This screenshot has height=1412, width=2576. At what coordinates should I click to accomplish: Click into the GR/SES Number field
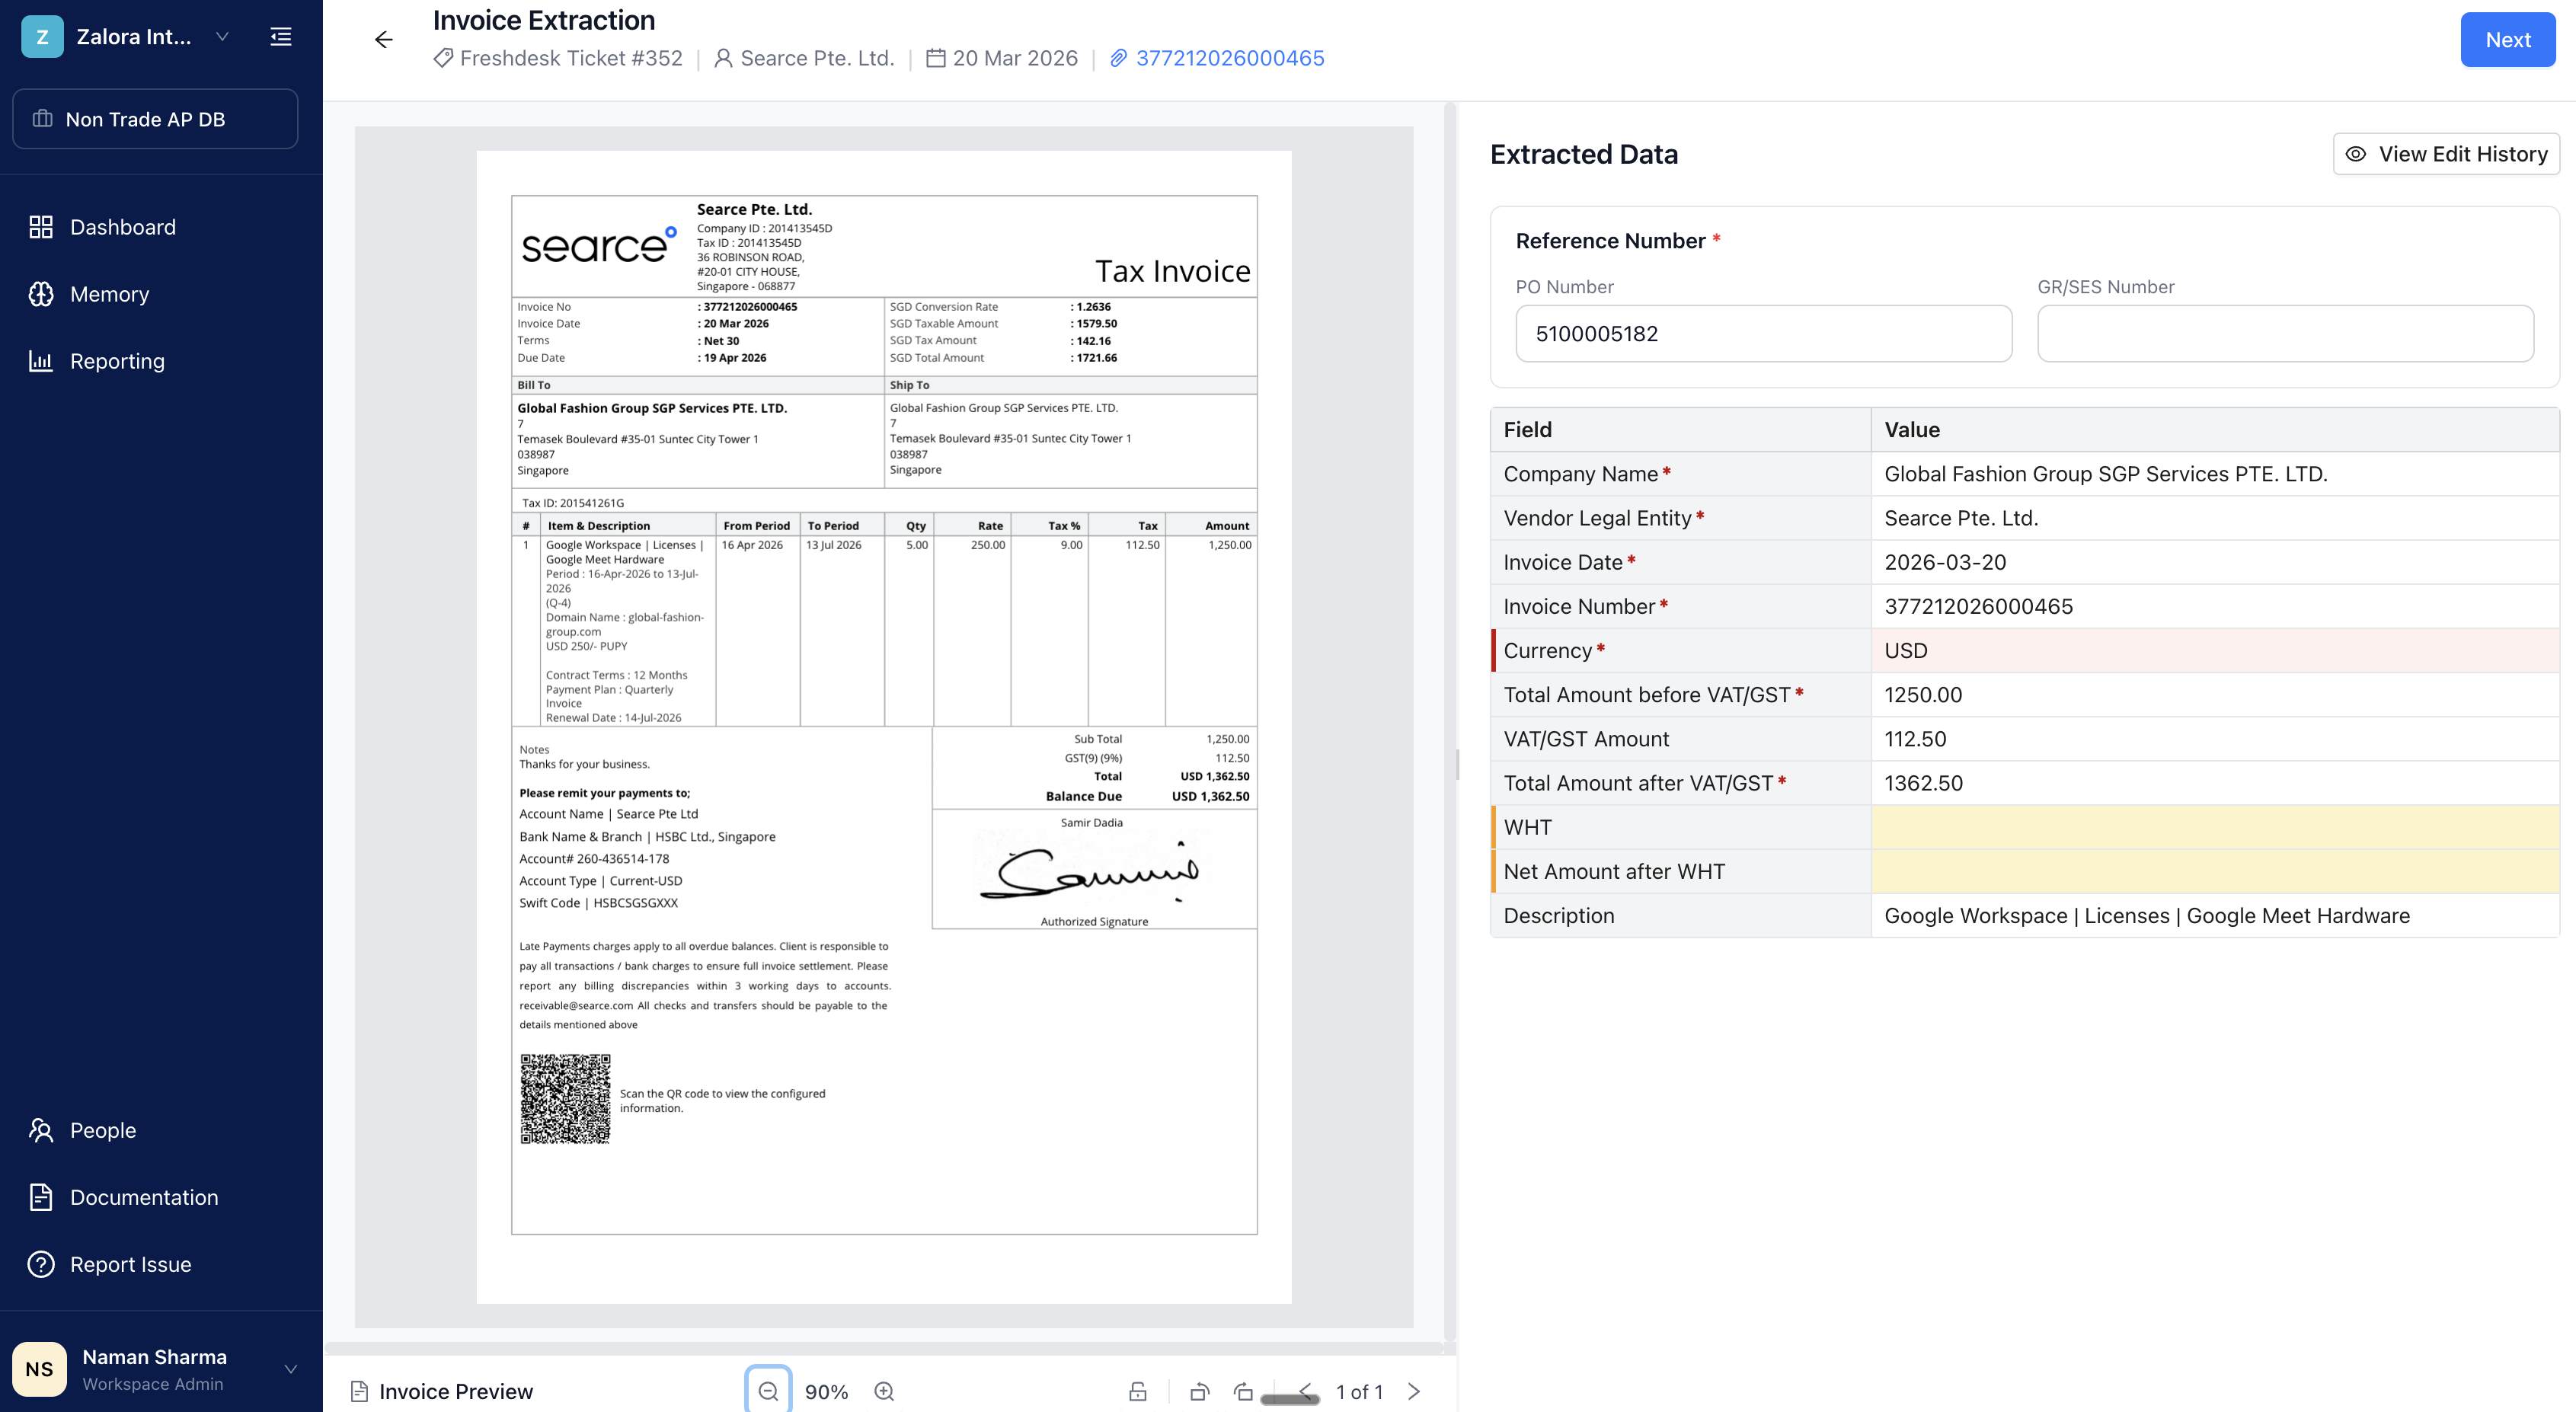tap(2285, 334)
